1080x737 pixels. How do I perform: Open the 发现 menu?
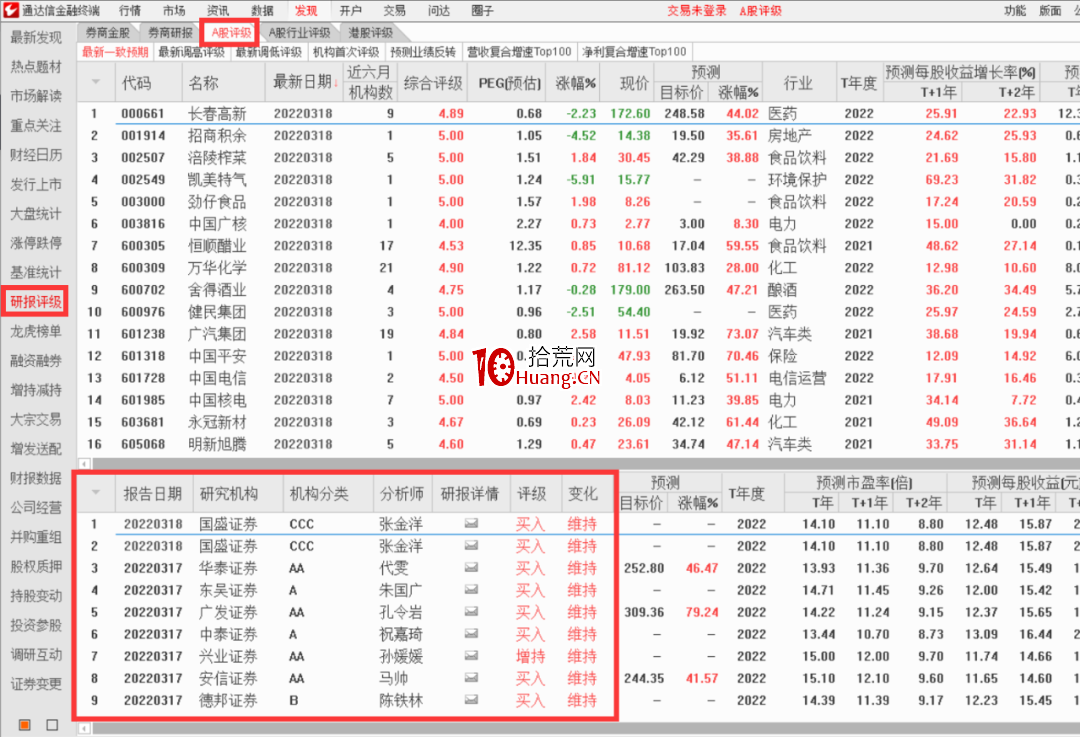(x=306, y=10)
